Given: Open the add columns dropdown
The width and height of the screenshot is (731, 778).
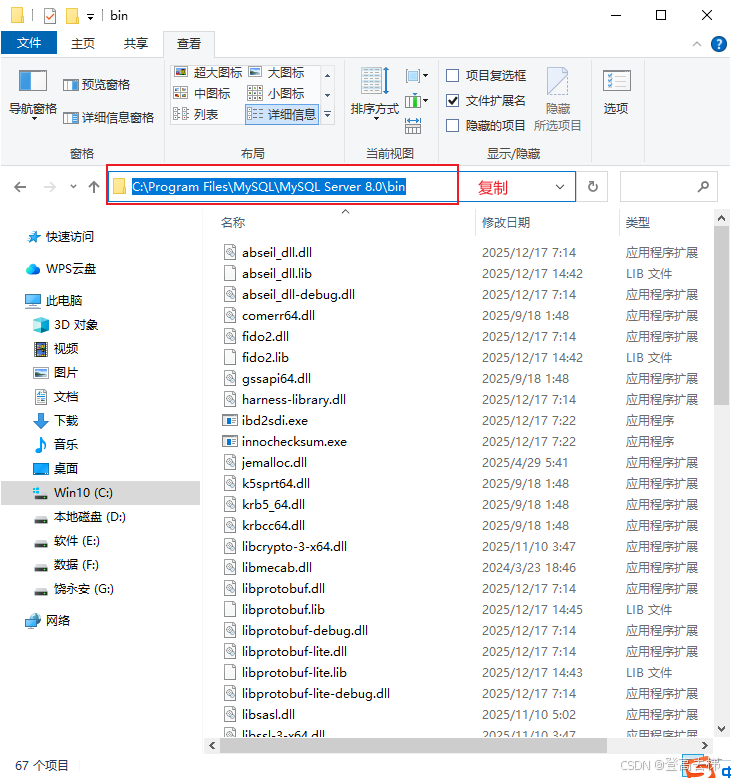Looking at the screenshot, I should point(416,101).
